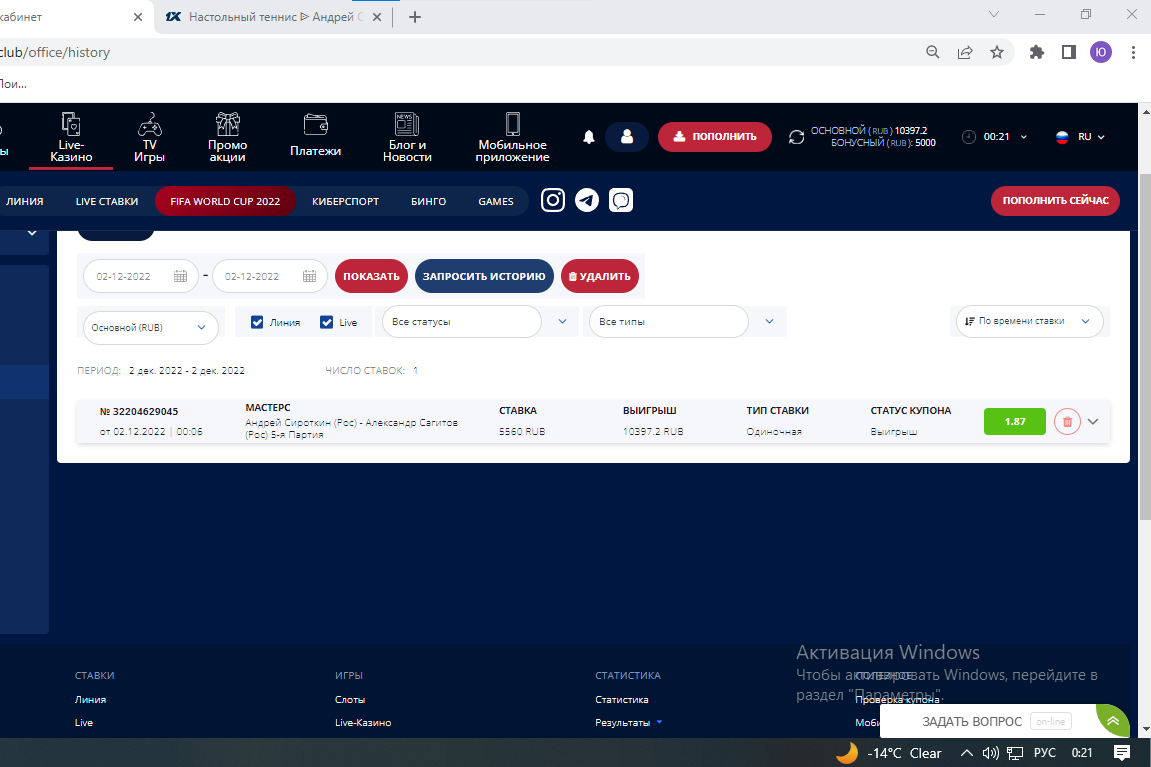Open the Mobile app phone icon
This screenshot has width=1151, height=767.
(512, 125)
